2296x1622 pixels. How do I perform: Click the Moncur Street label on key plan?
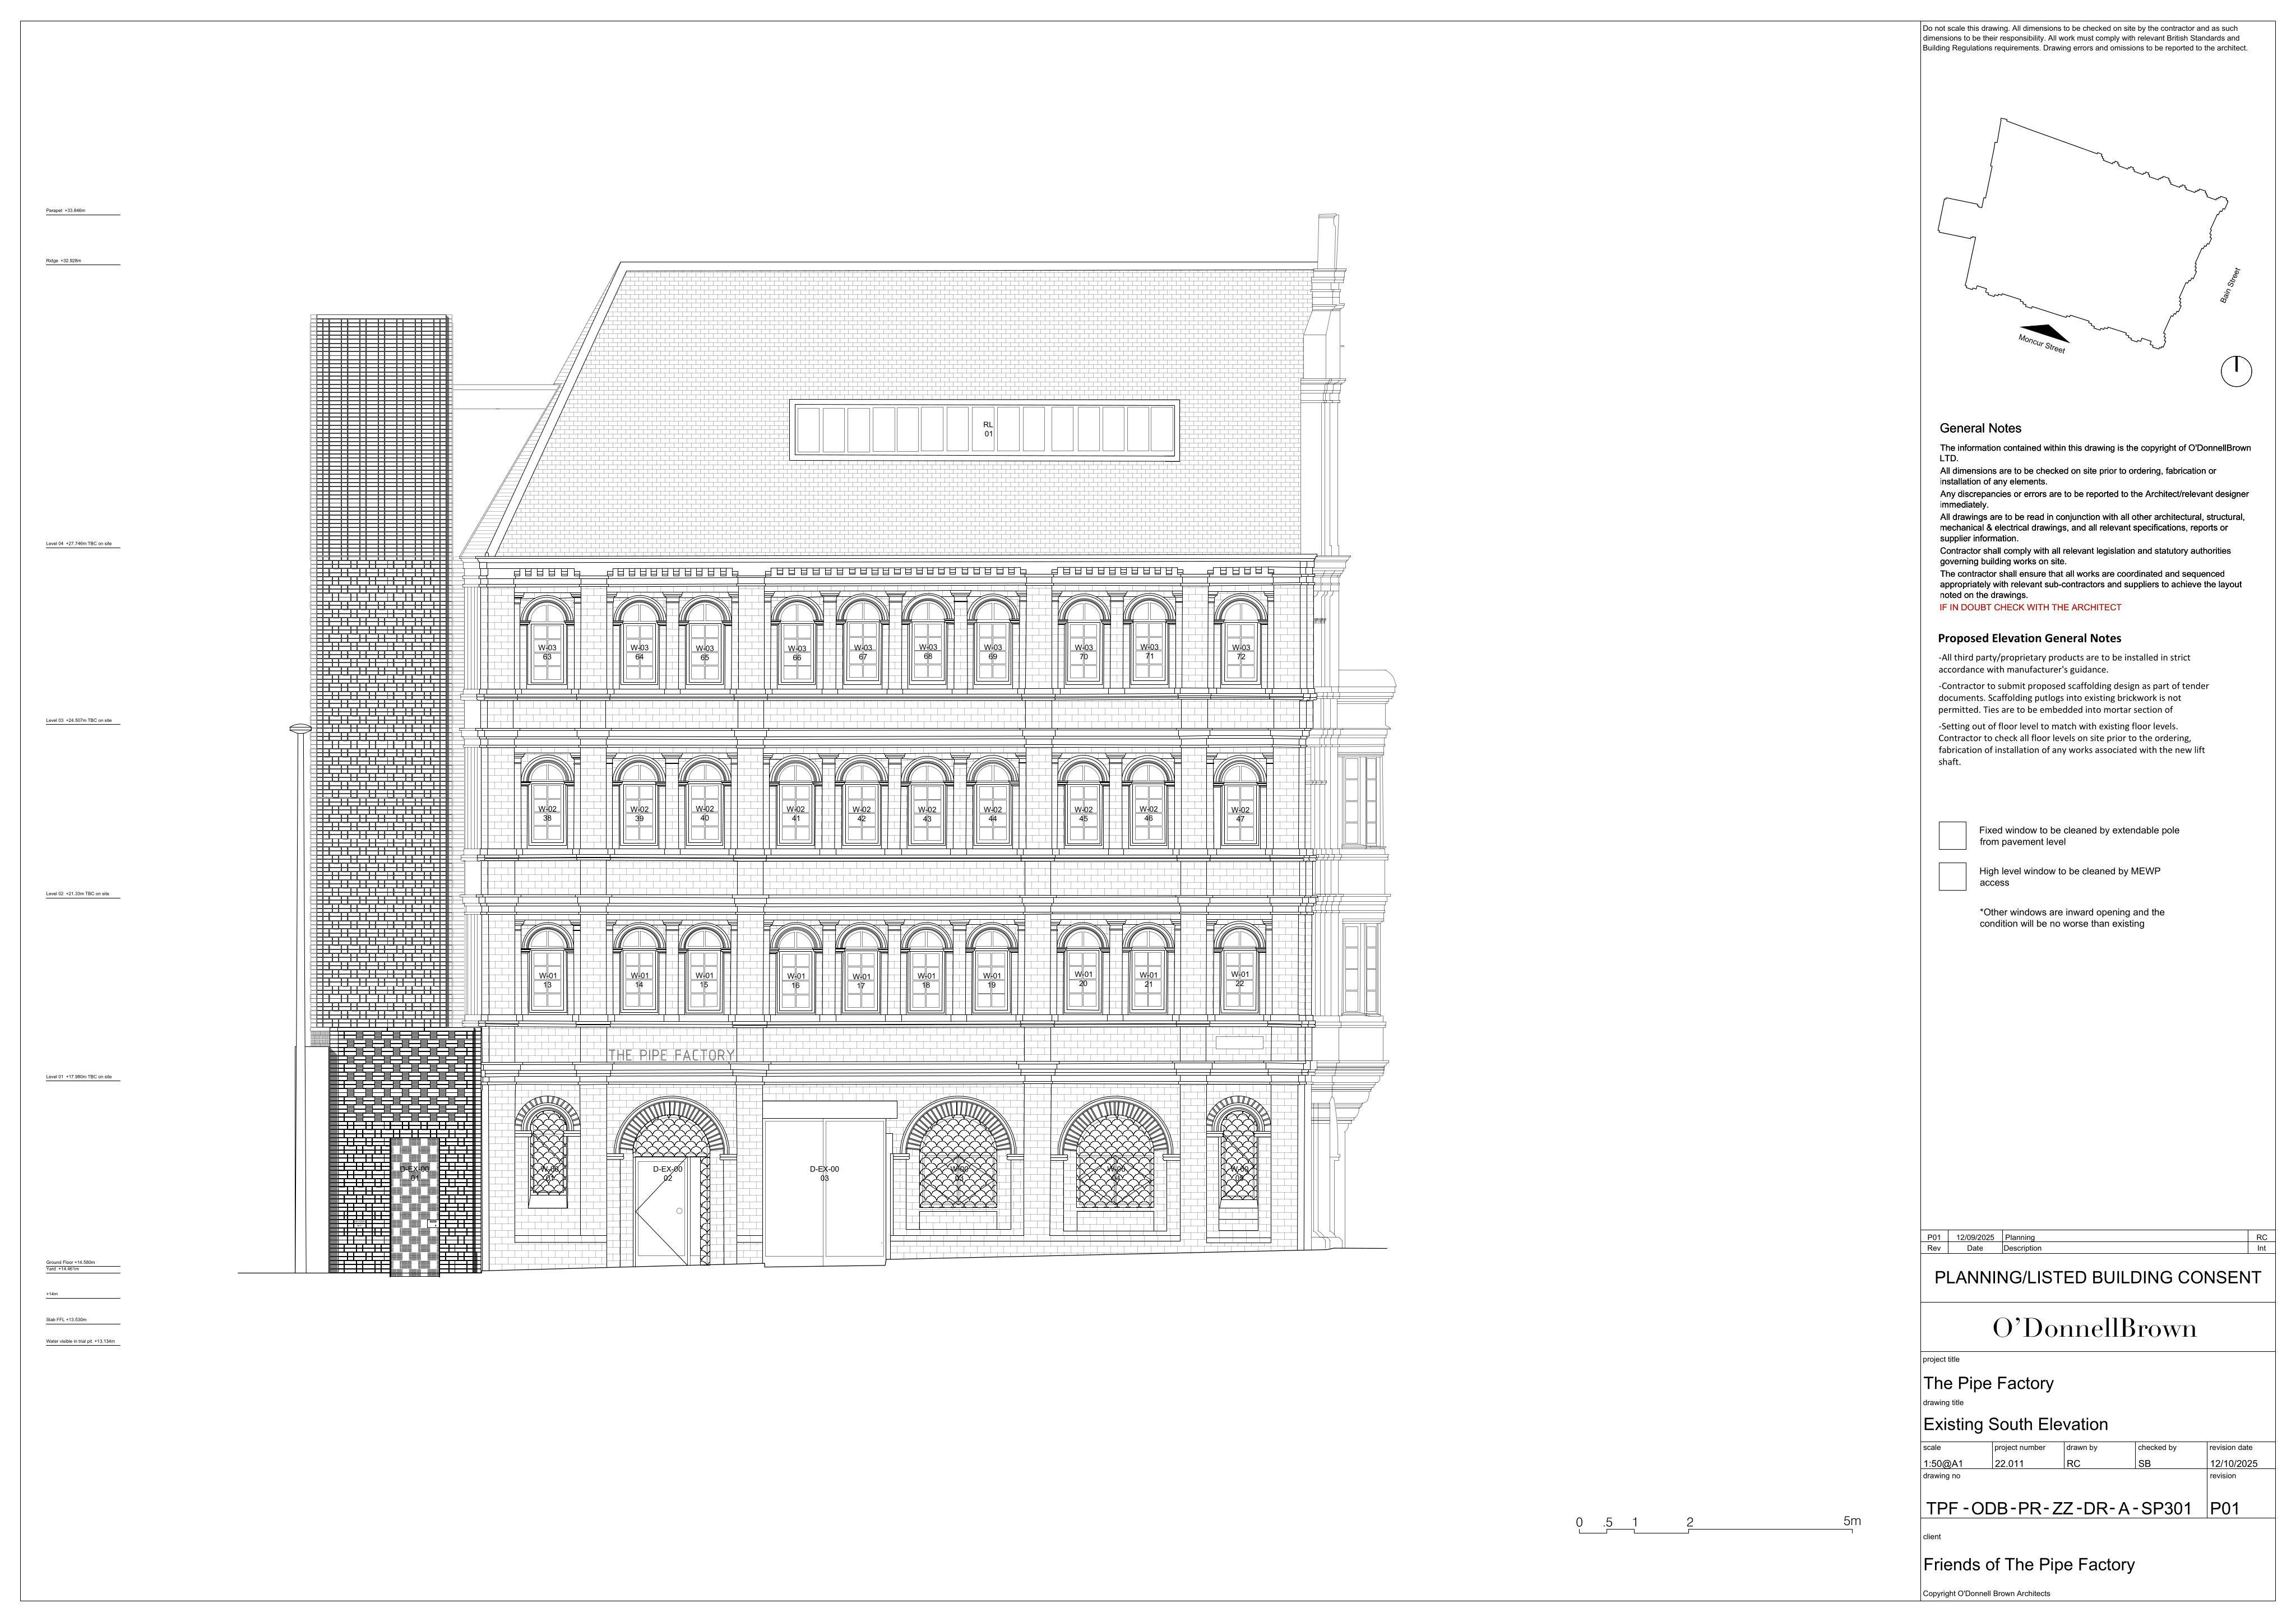coord(2041,344)
